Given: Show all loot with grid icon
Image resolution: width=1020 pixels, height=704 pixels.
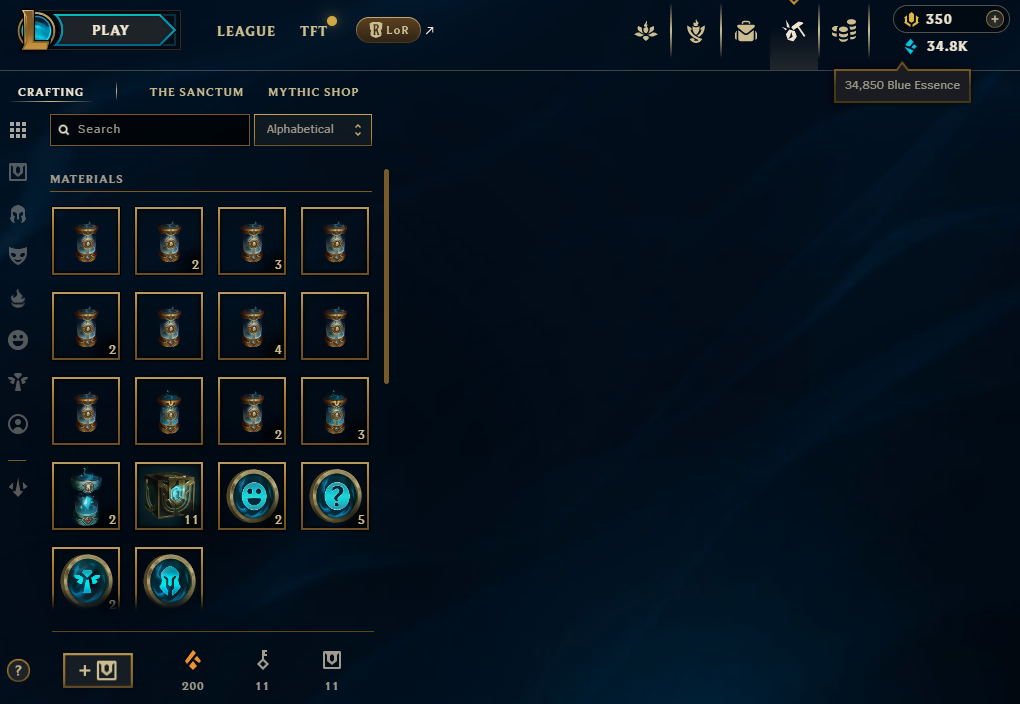Looking at the screenshot, I should pos(18,130).
